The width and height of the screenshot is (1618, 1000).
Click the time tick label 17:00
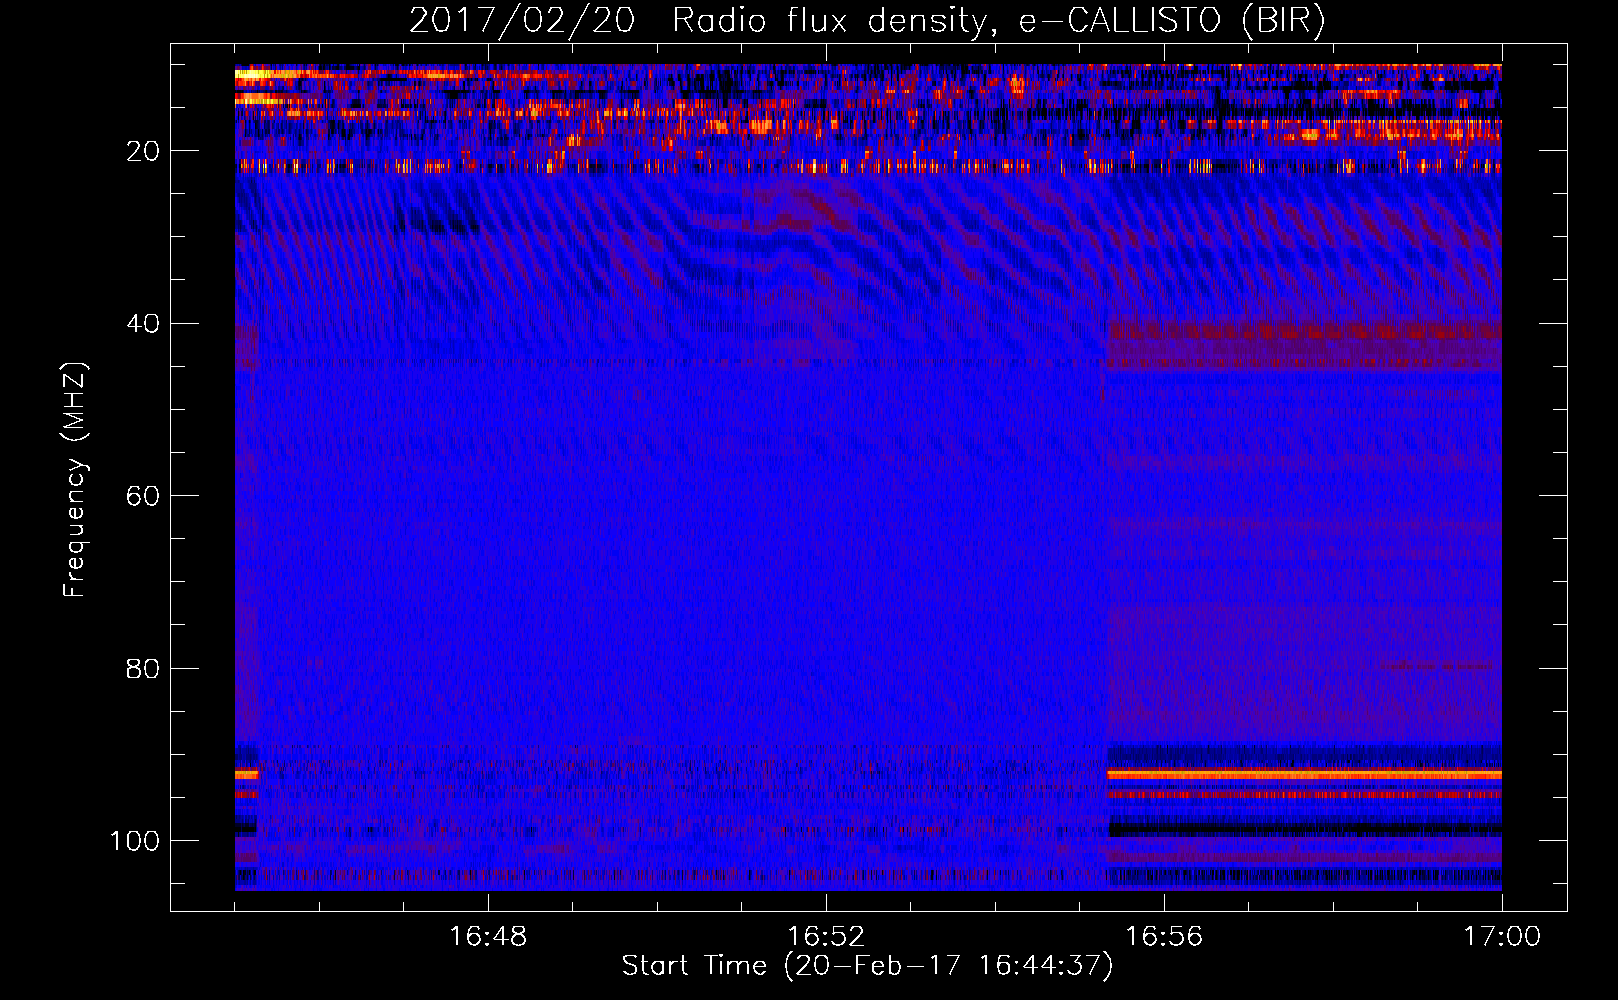[x=1502, y=936]
